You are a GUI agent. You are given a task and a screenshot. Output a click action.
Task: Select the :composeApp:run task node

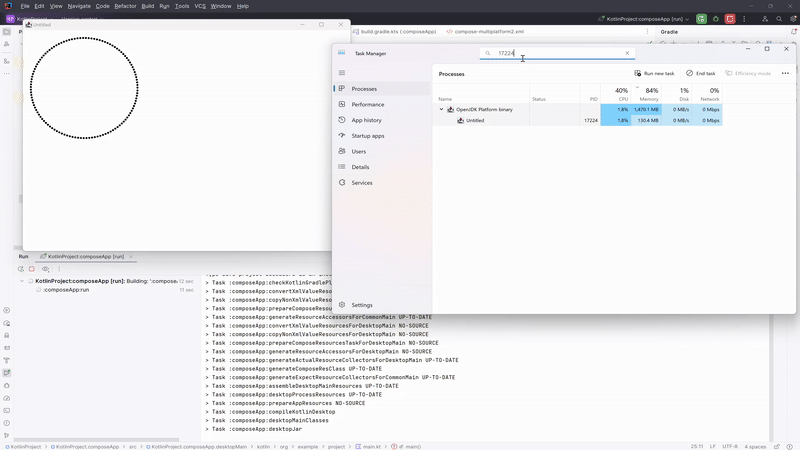click(66, 290)
